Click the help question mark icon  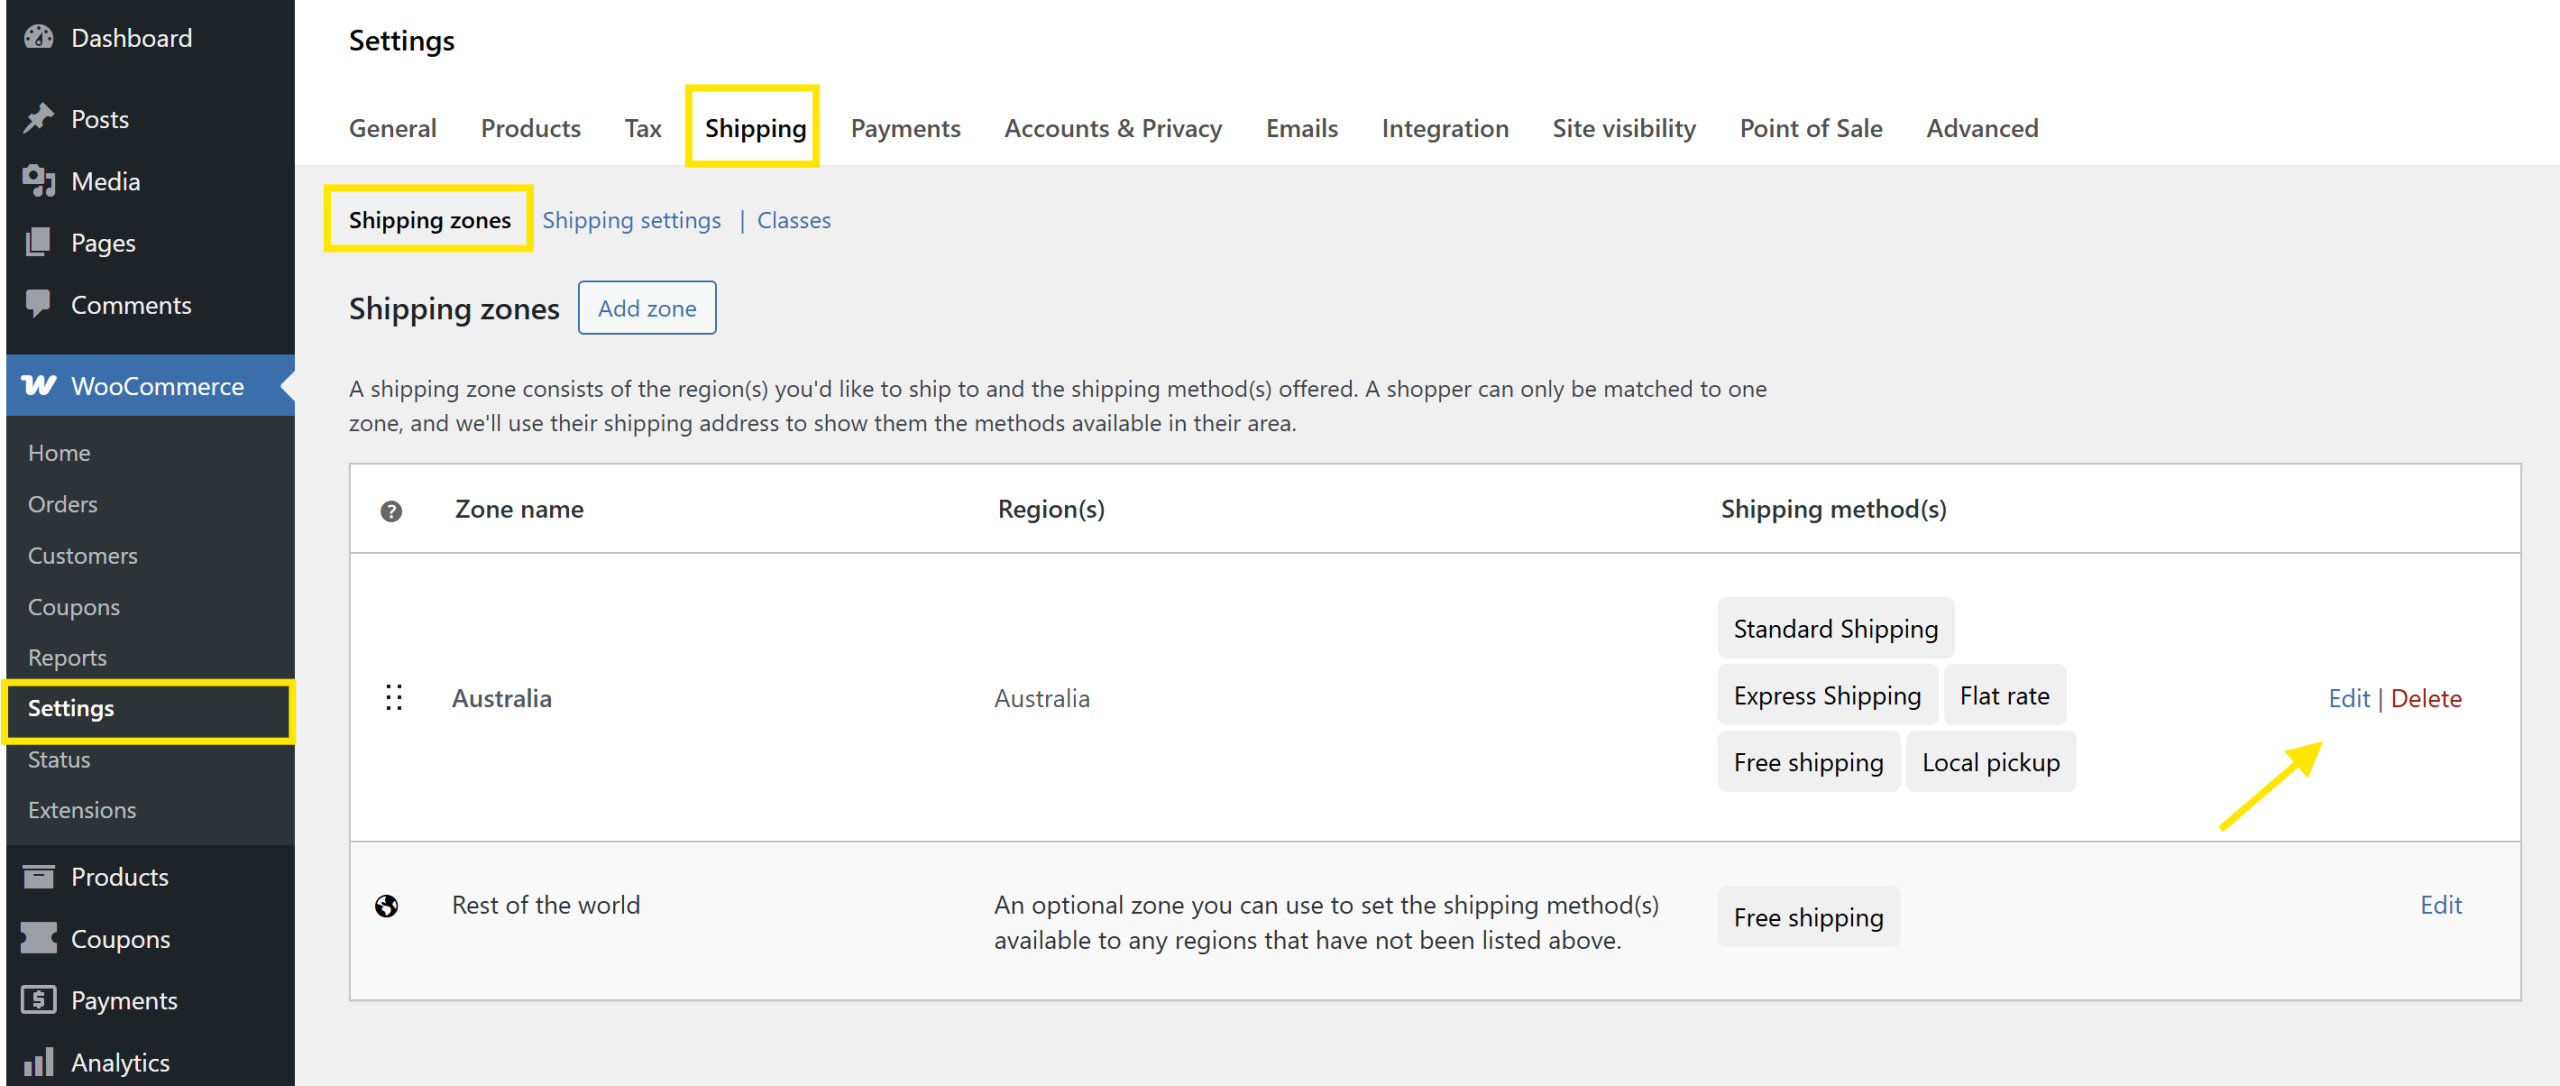(391, 511)
